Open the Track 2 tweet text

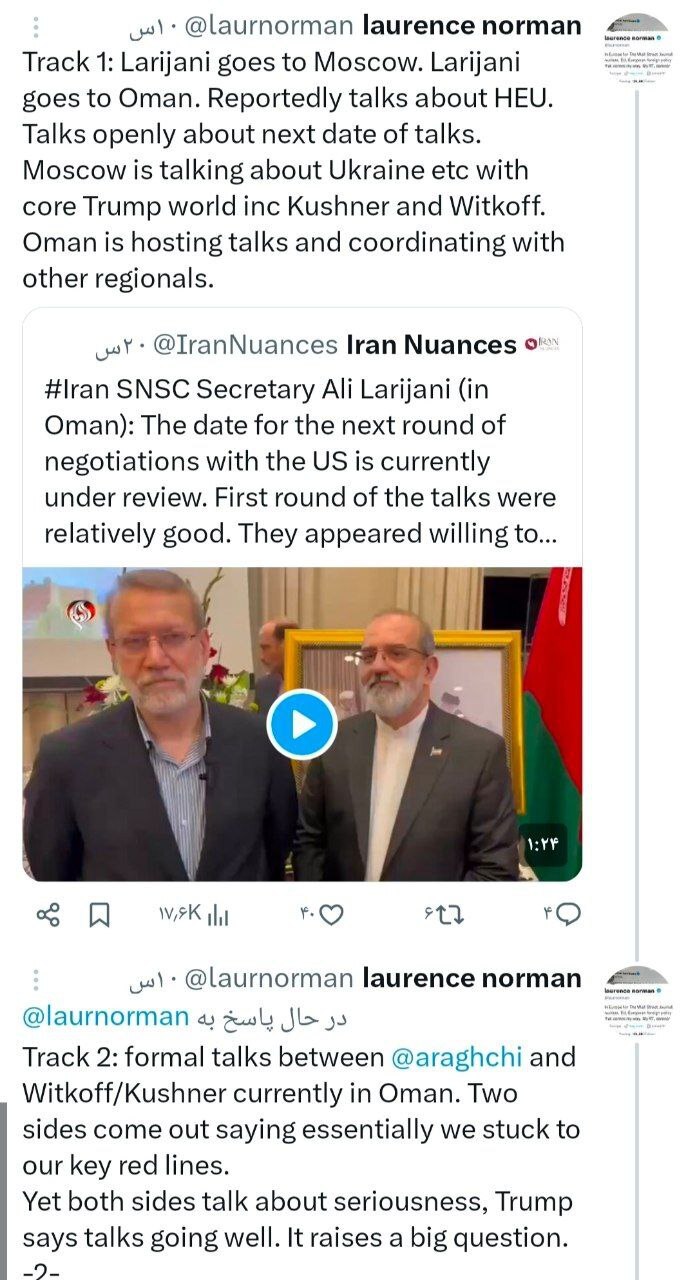point(300,1148)
